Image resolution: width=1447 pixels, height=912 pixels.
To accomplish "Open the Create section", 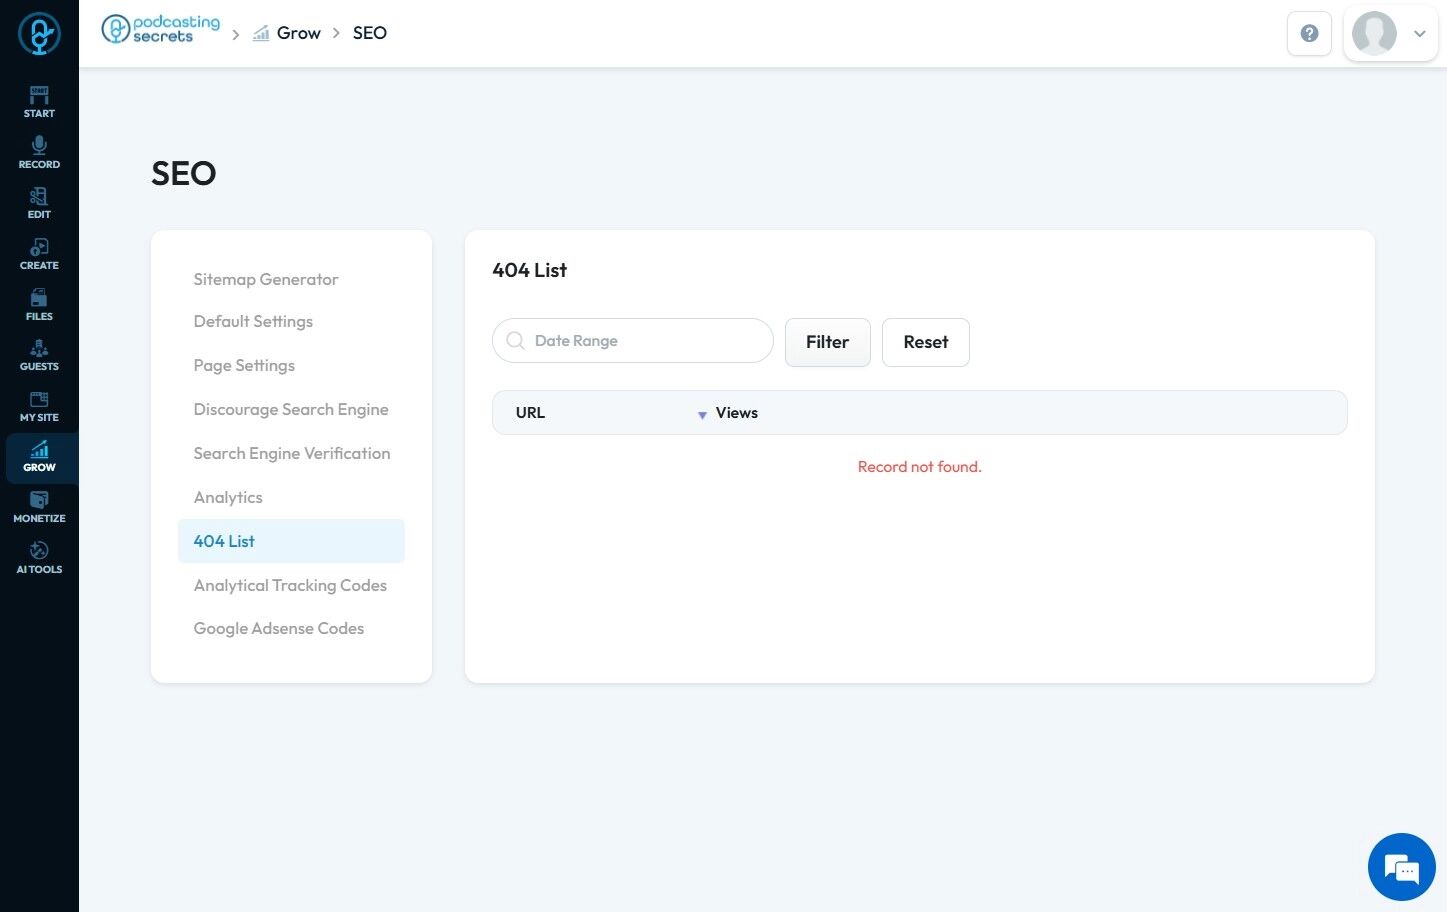I will (39, 254).
